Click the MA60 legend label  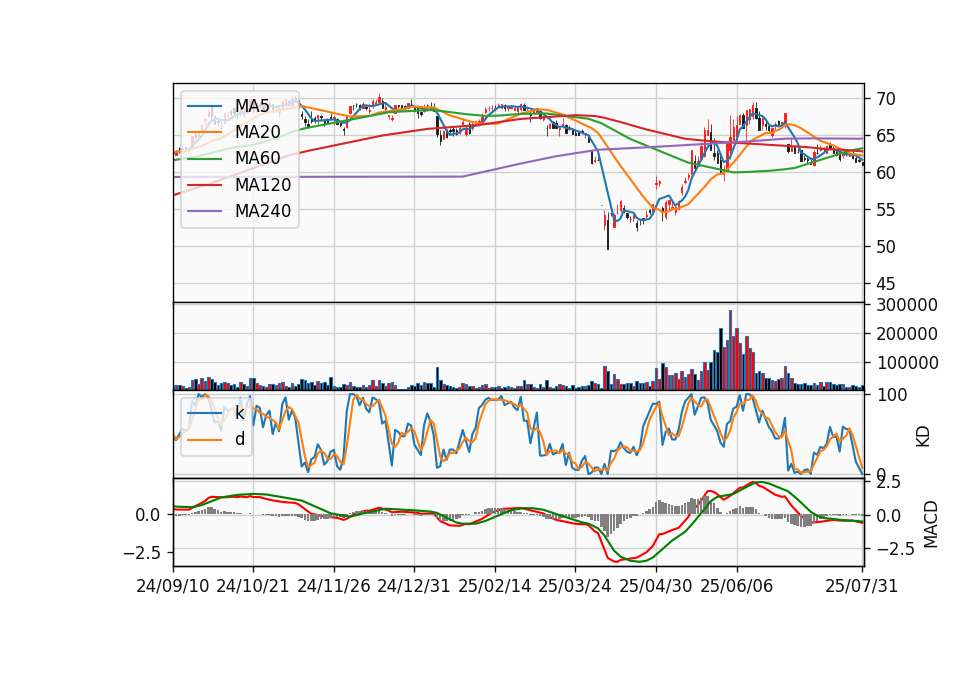click(x=258, y=158)
